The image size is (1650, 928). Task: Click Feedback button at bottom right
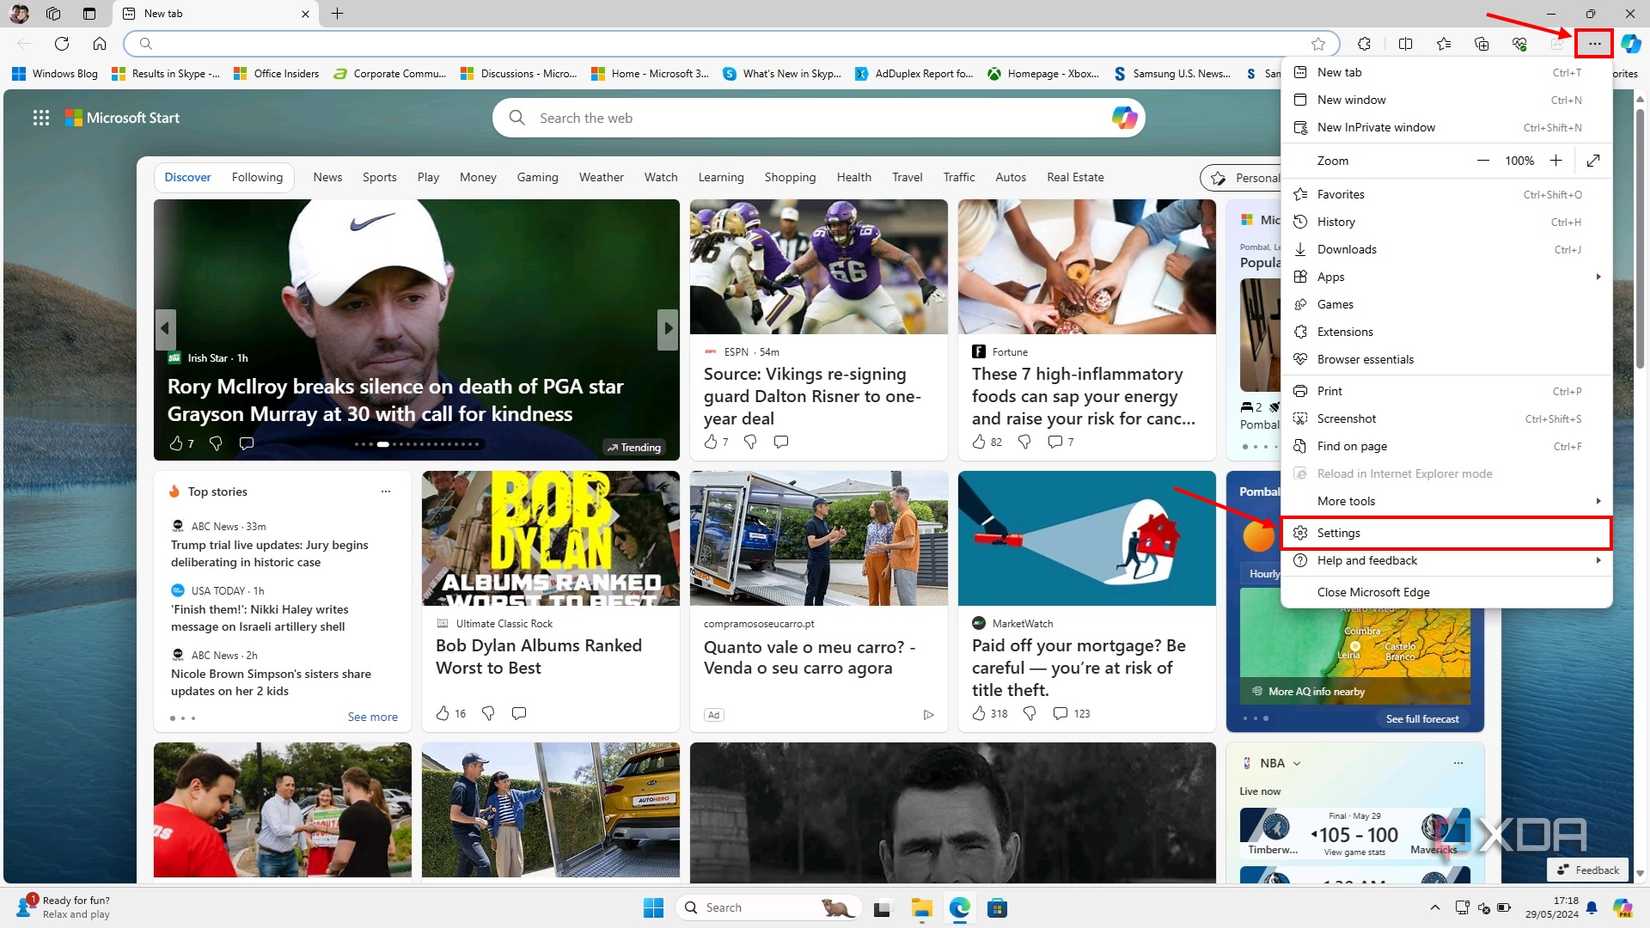[x=1588, y=870]
